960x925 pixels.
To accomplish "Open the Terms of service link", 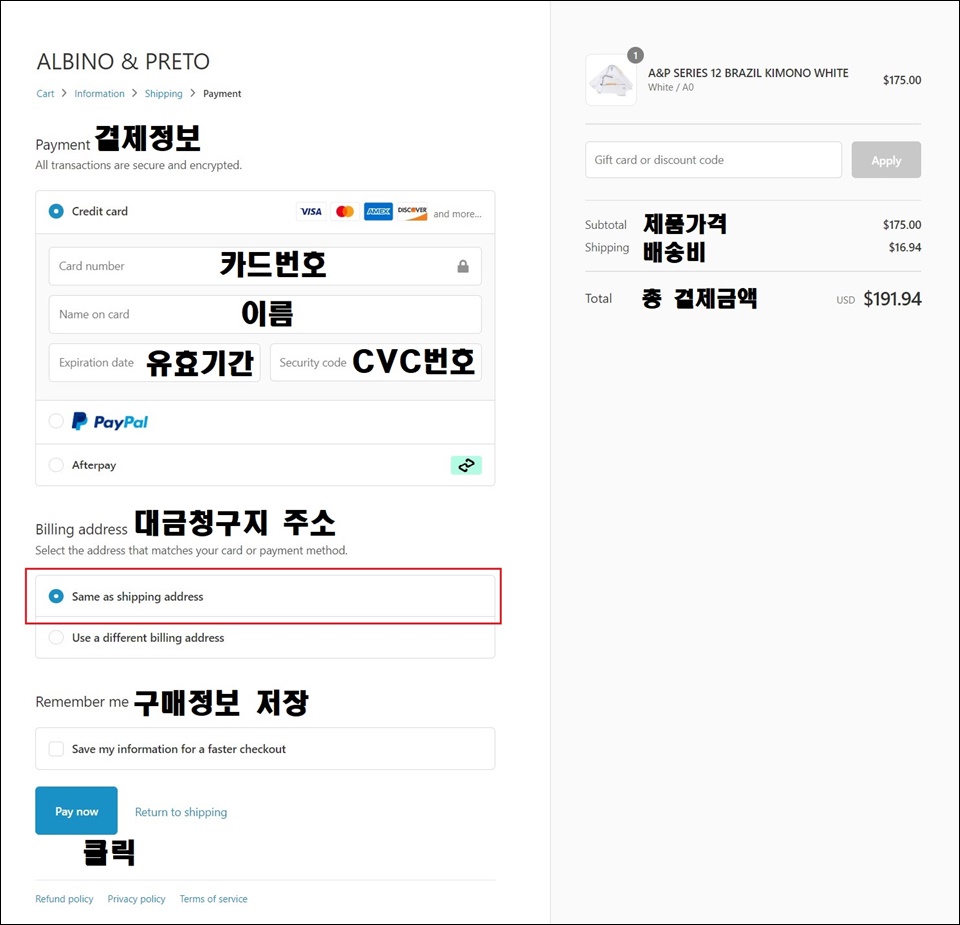I will [x=214, y=899].
